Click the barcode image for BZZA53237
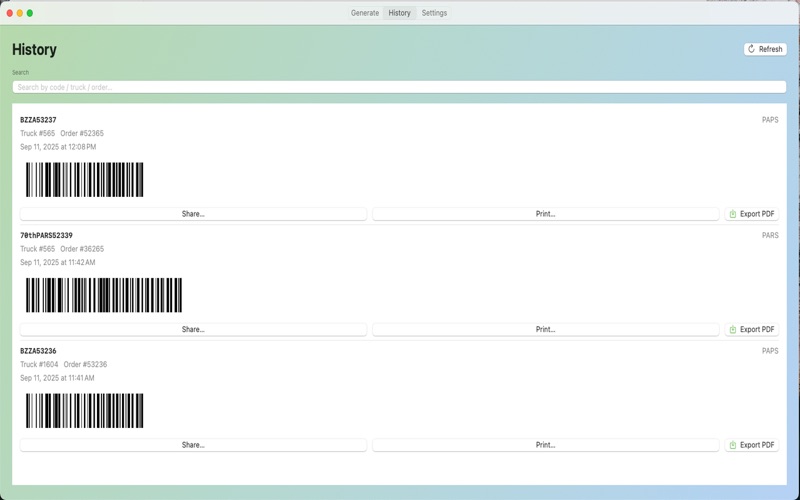Viewport: 800px width, 500px height. tap(85, 180)
